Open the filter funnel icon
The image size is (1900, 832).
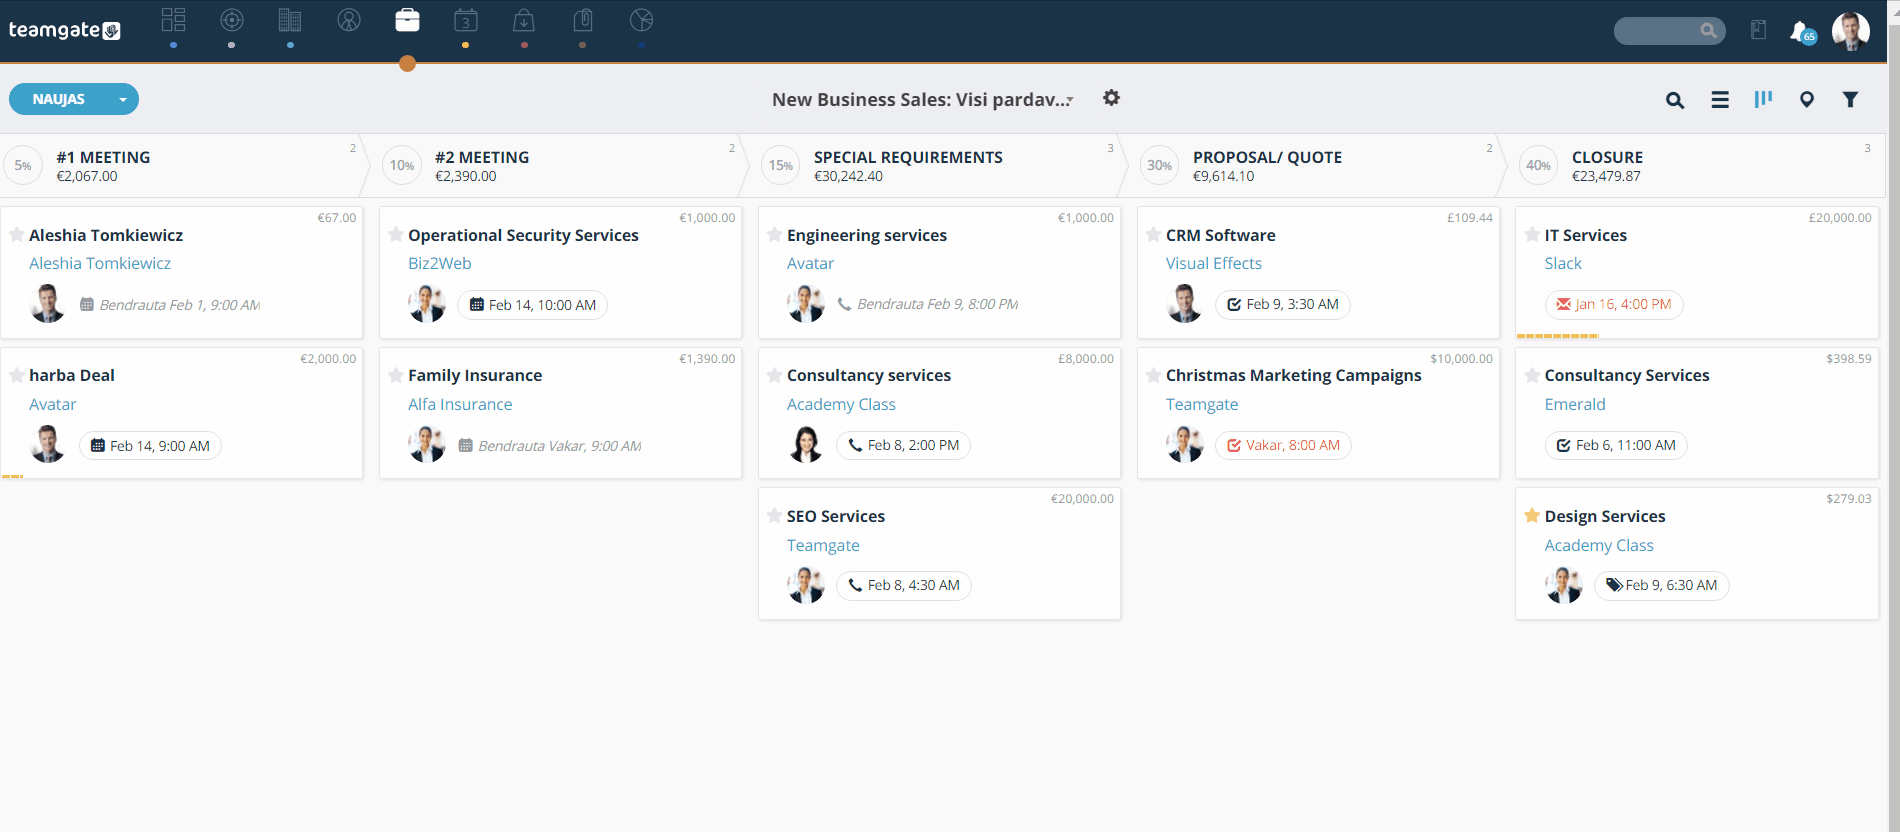pos(1851,100)
